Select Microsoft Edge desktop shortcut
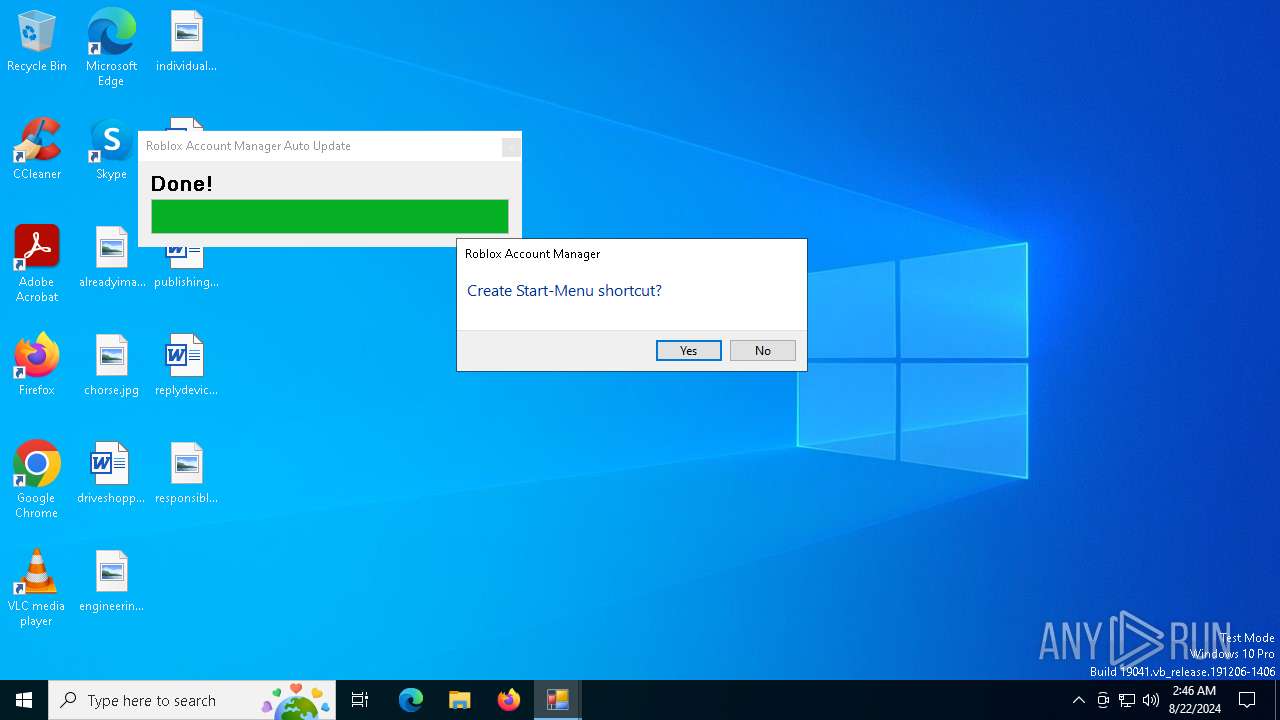This screenshot has height=720, width=1280. [111, 48]
